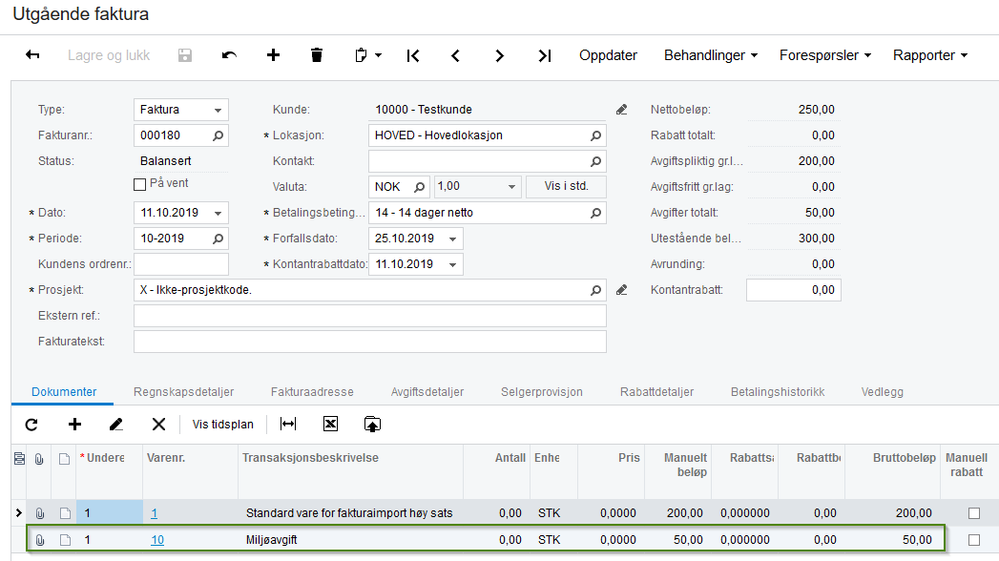This screenshot has width=999, height=561.
Task: Refresh the document lines grid
Action: [32, 424]
